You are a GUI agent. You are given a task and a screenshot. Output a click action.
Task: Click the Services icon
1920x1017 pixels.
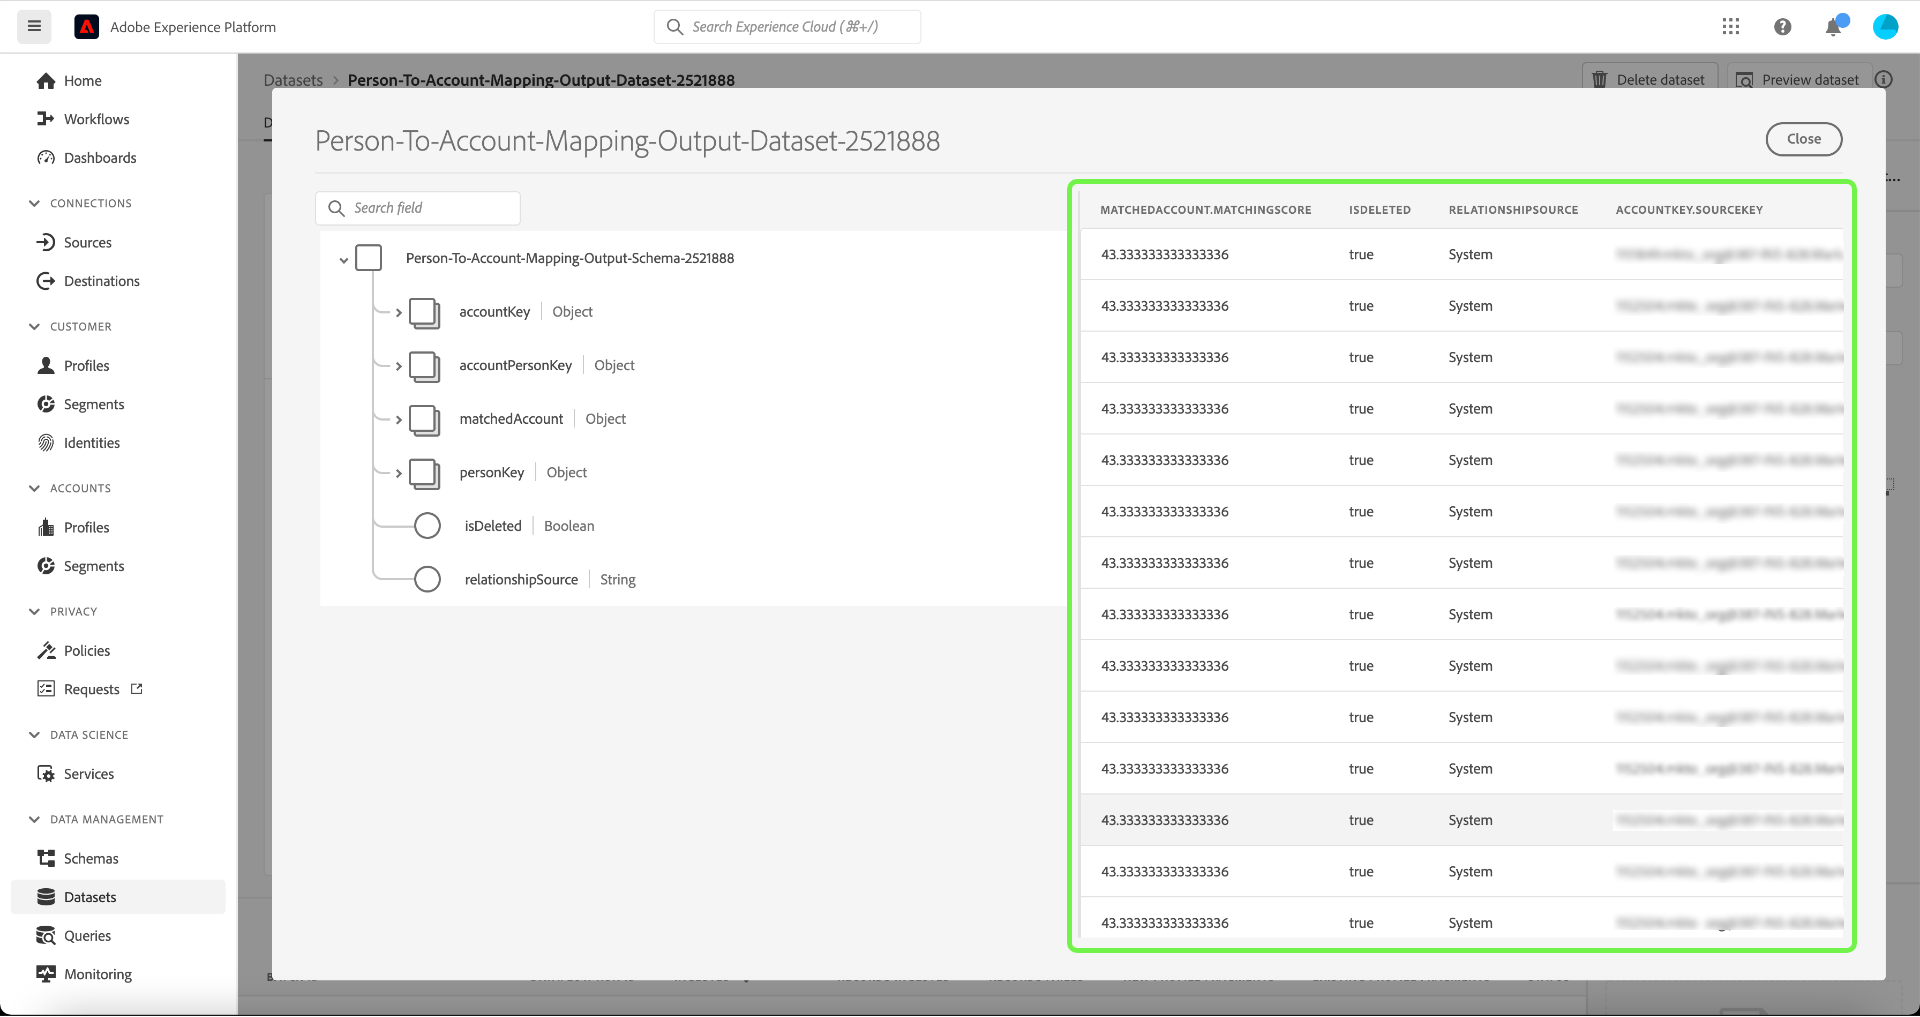pyautogui.click(x=46, y=774)
